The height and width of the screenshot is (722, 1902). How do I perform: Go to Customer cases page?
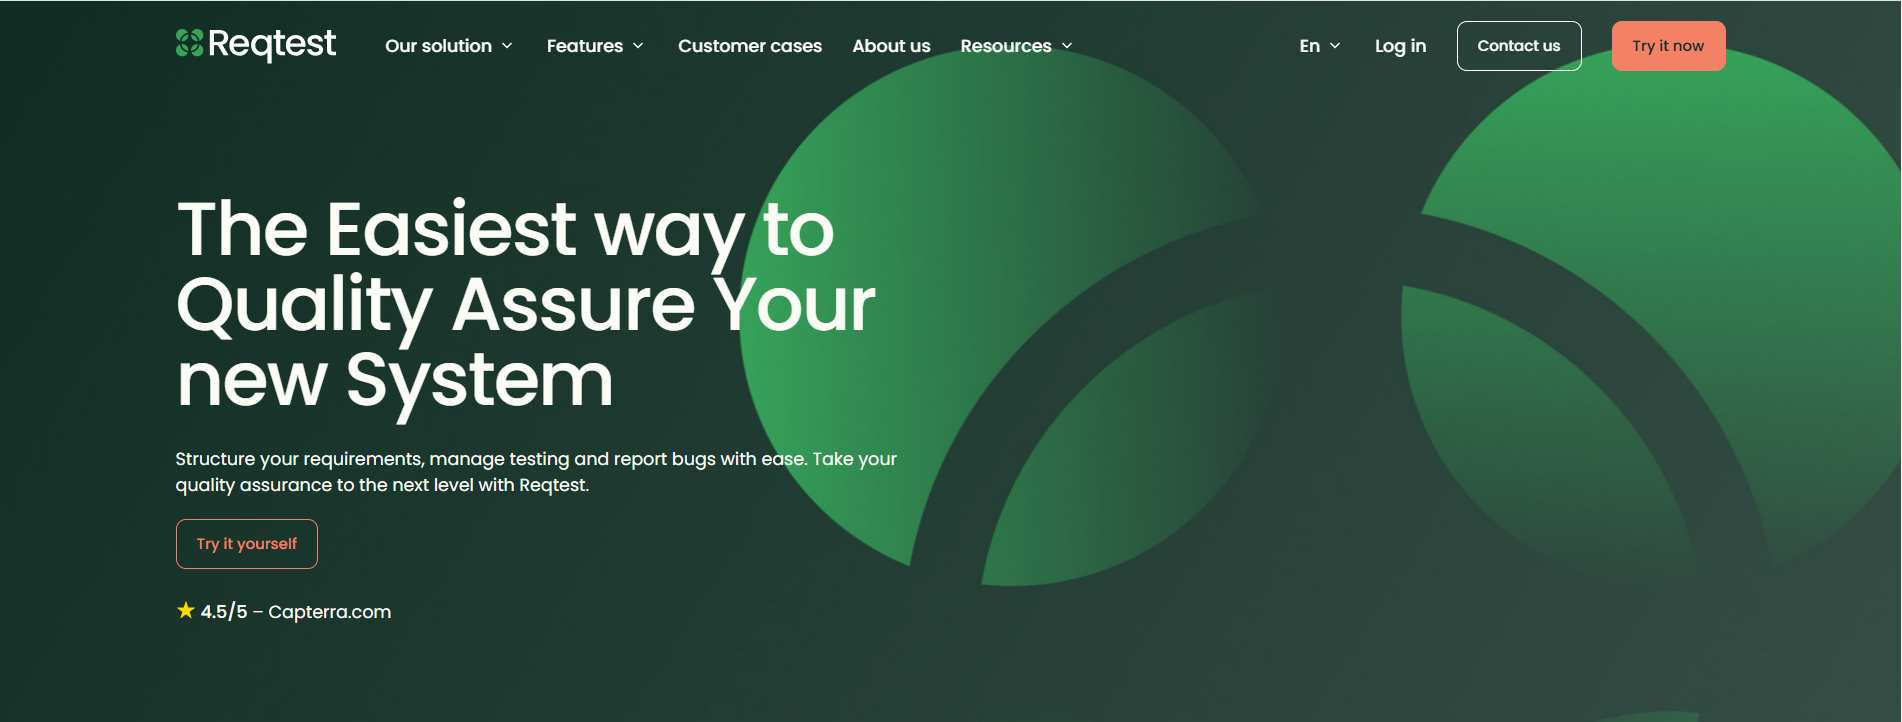coord(750,46)
